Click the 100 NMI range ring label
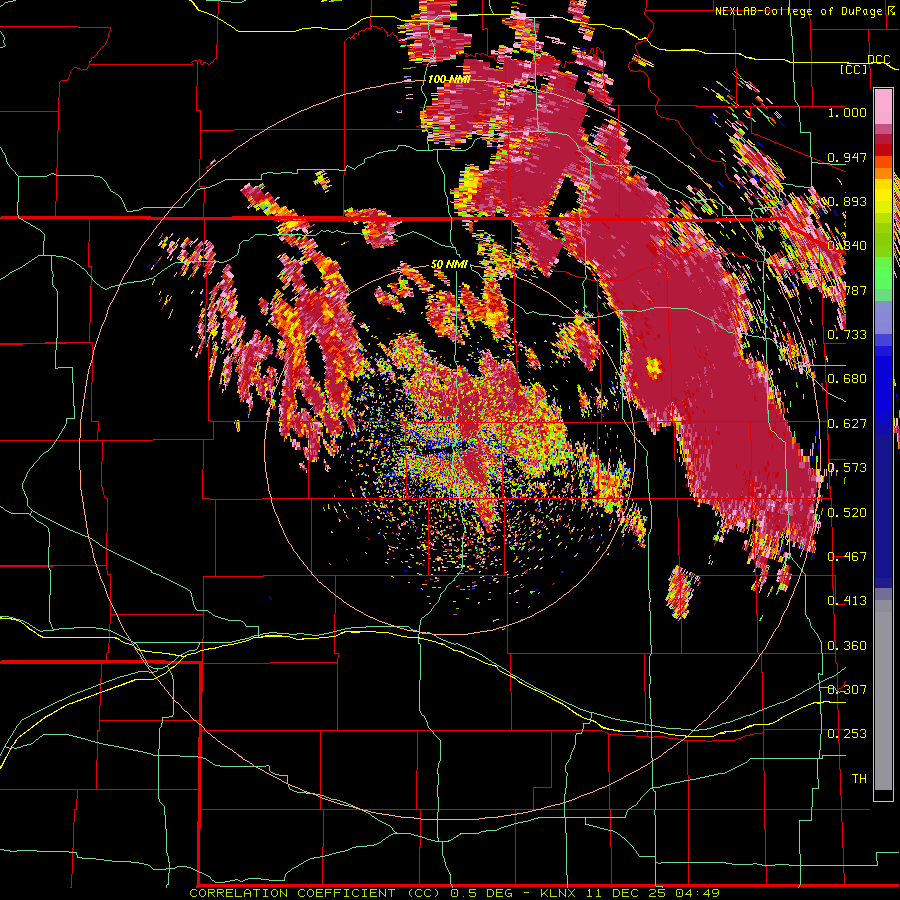 (449, 79)
